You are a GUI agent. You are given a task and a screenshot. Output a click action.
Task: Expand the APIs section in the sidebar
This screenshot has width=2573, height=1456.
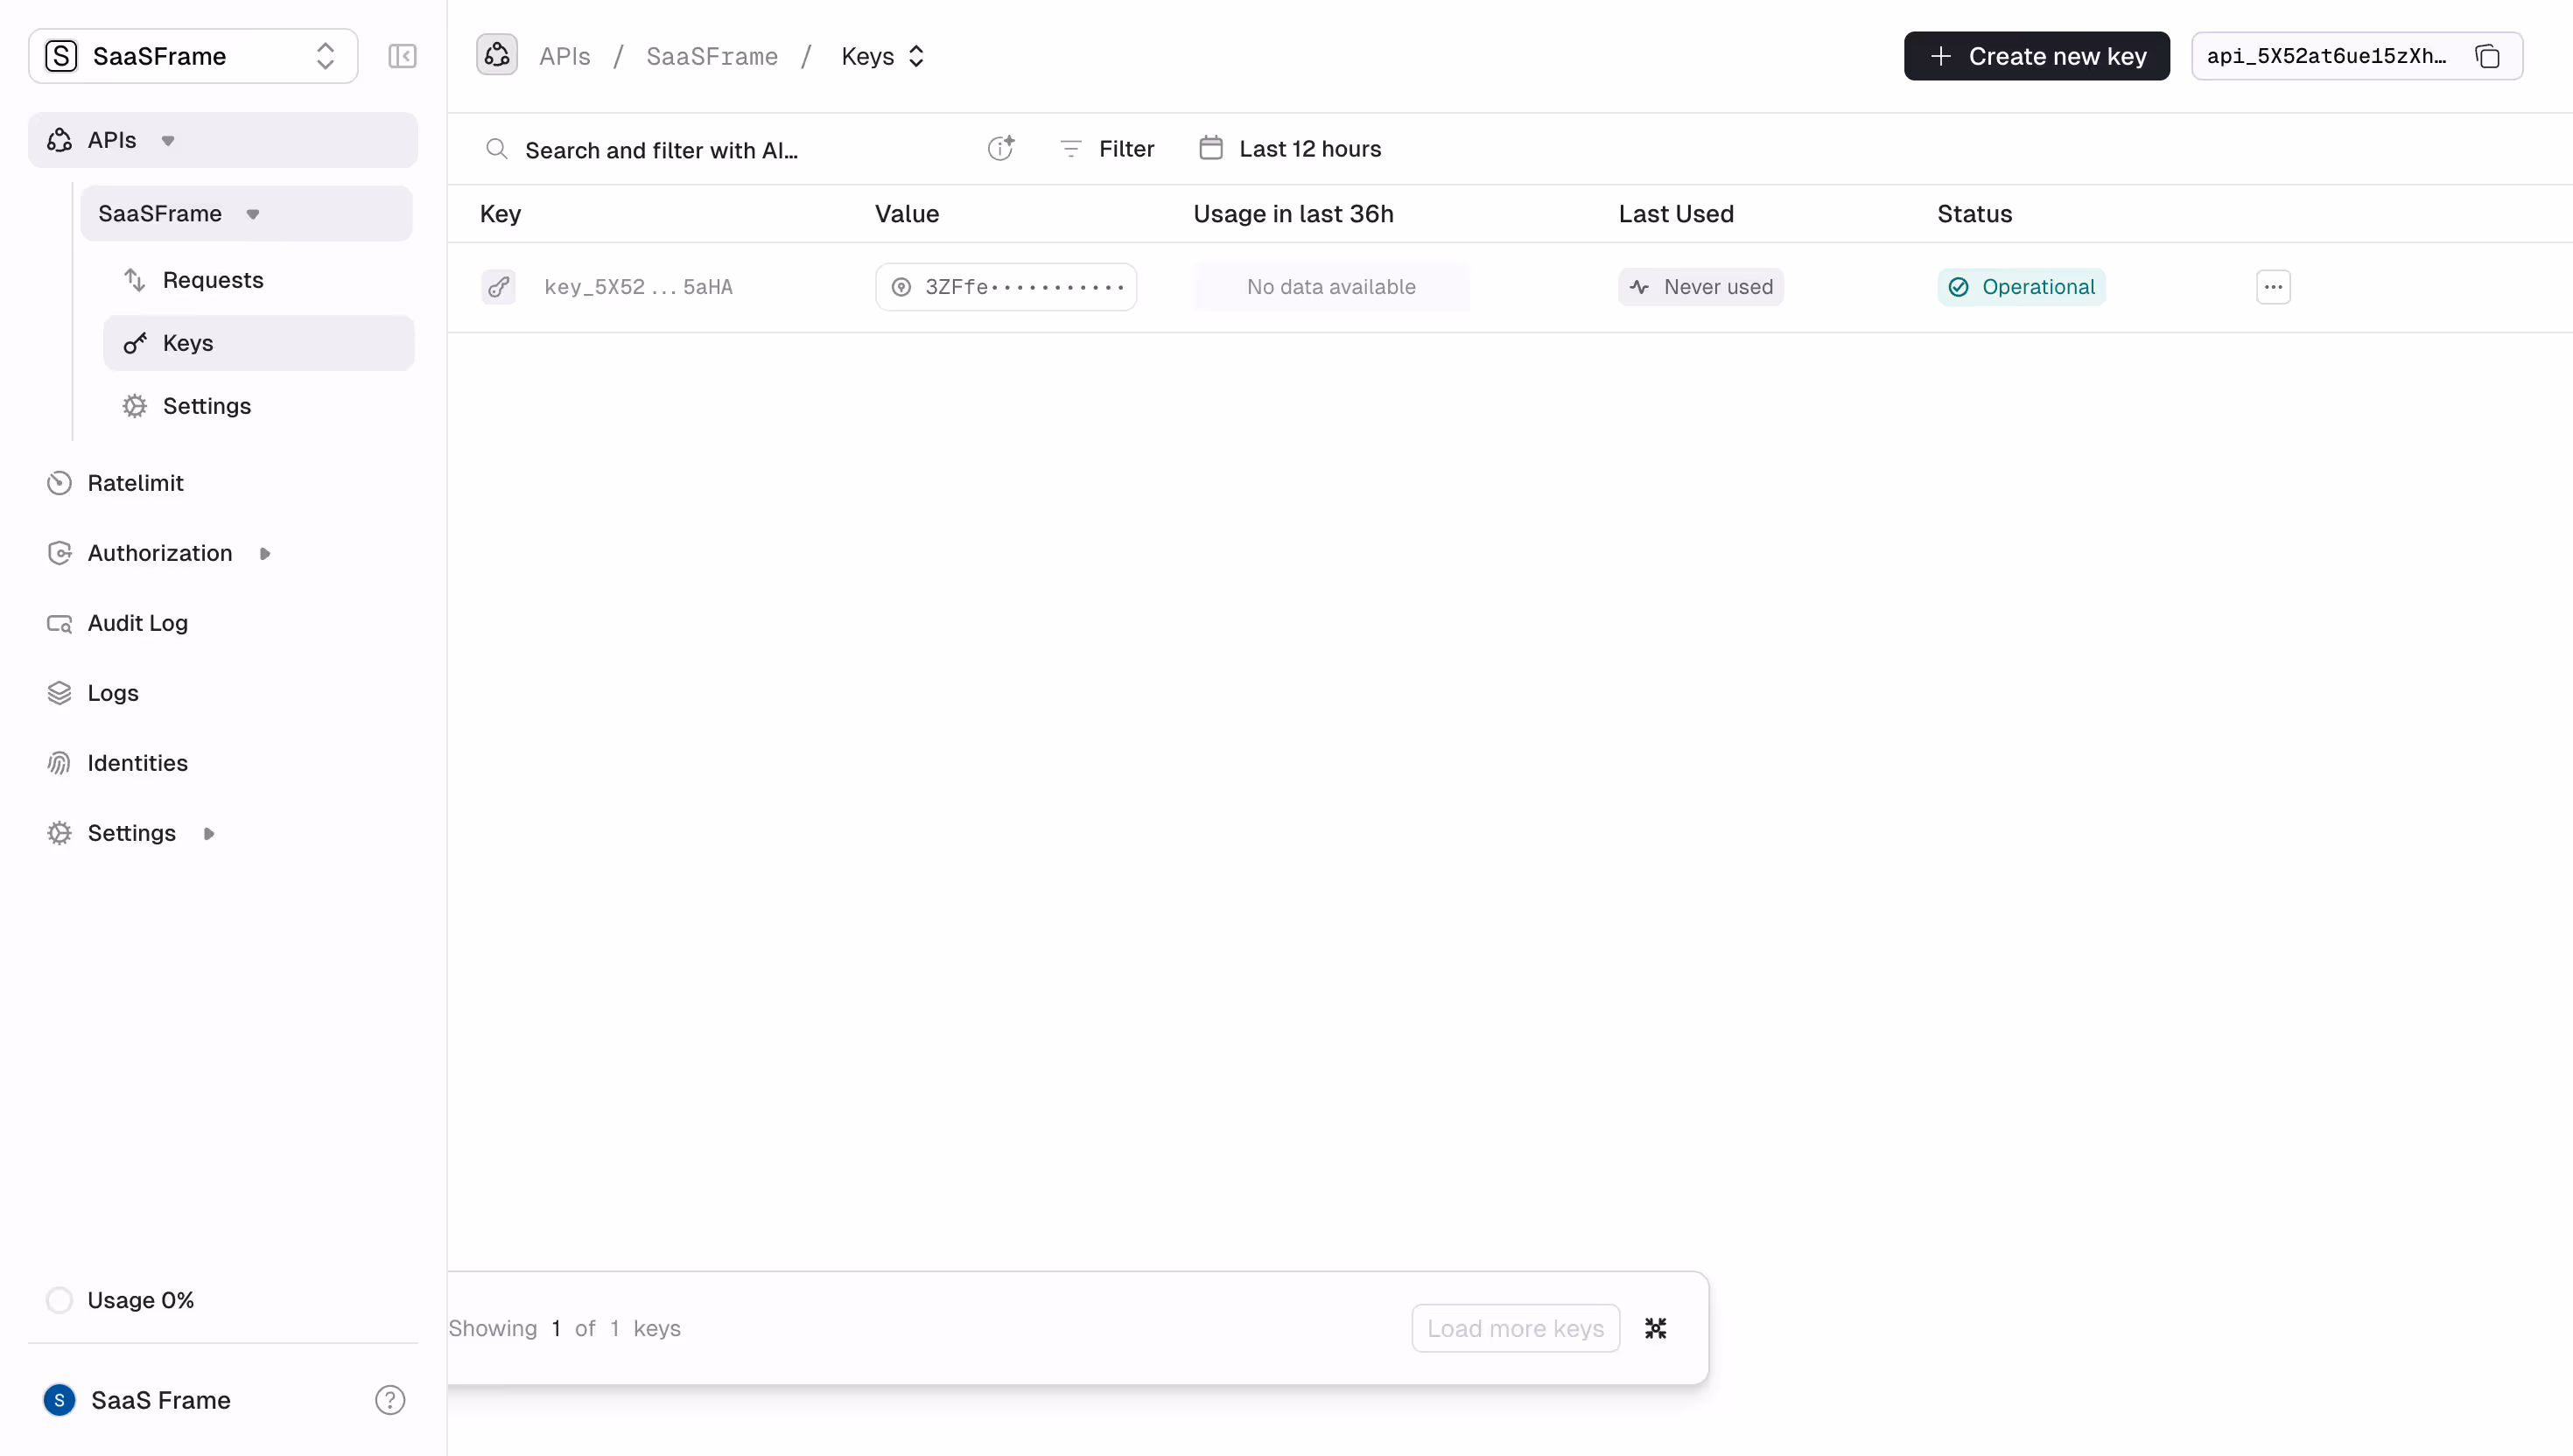tap(167, 140)
